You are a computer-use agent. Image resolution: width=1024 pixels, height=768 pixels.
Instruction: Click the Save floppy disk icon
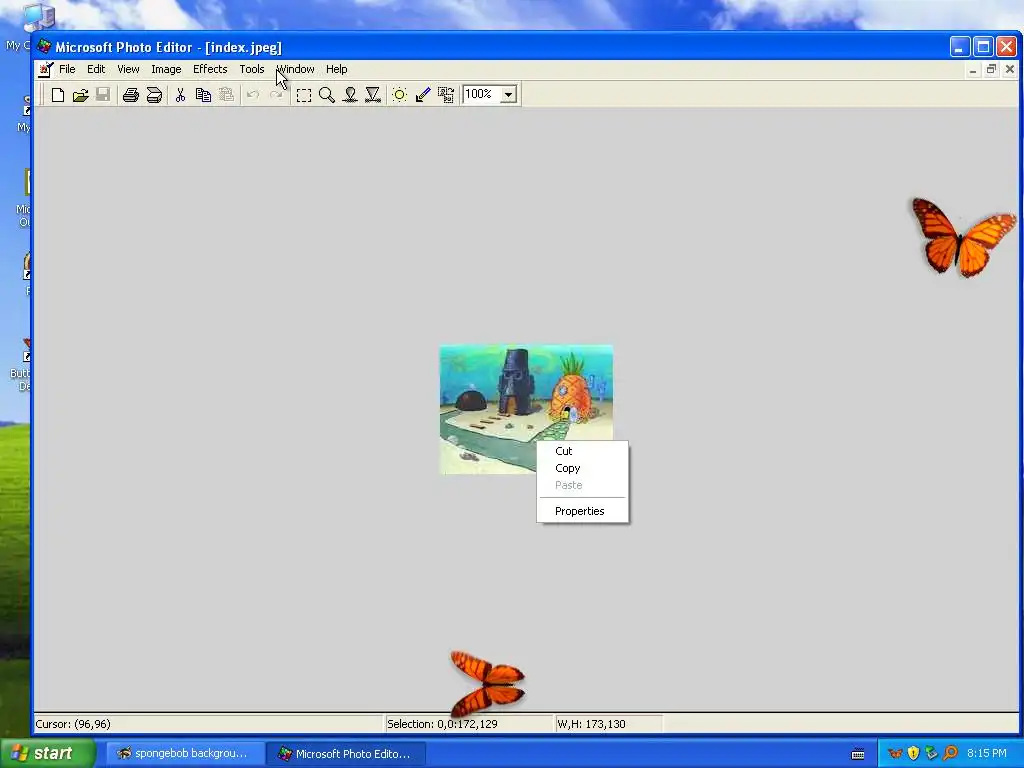103,95
